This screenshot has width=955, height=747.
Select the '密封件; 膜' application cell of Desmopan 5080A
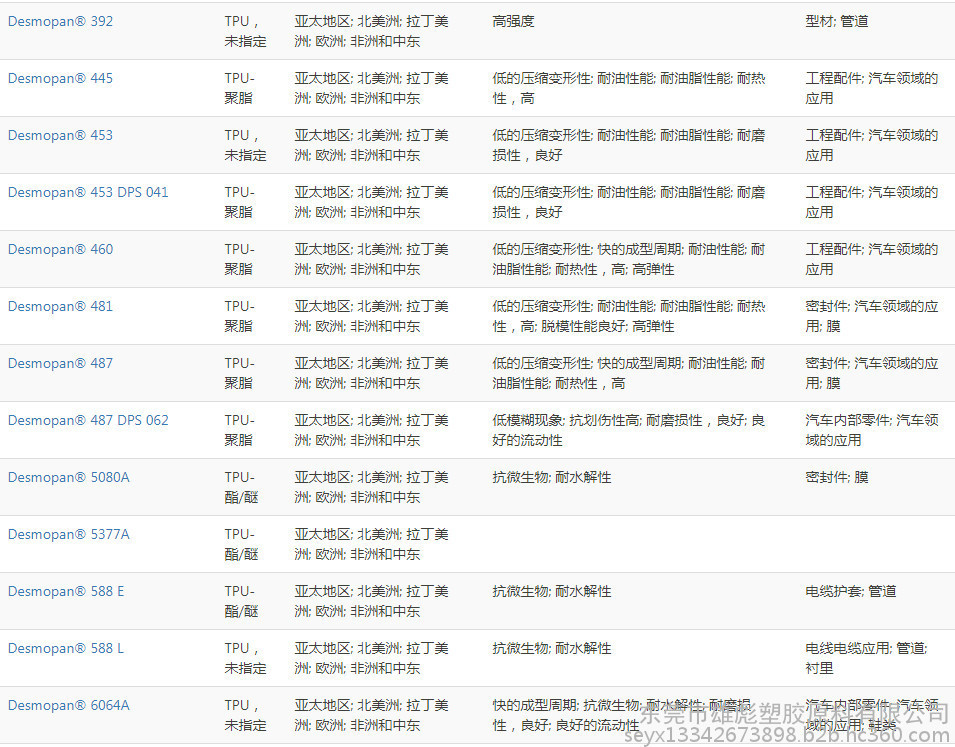pyautogui.click(x=836, y=477)
